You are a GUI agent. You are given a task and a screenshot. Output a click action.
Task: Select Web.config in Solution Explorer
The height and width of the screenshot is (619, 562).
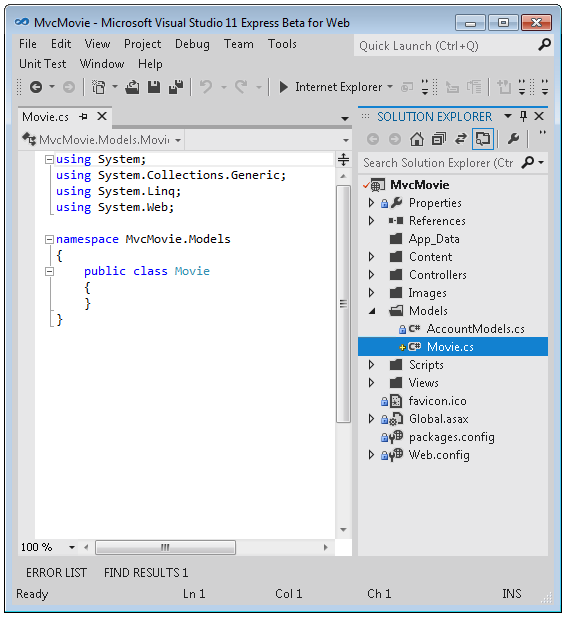[439, 455]
